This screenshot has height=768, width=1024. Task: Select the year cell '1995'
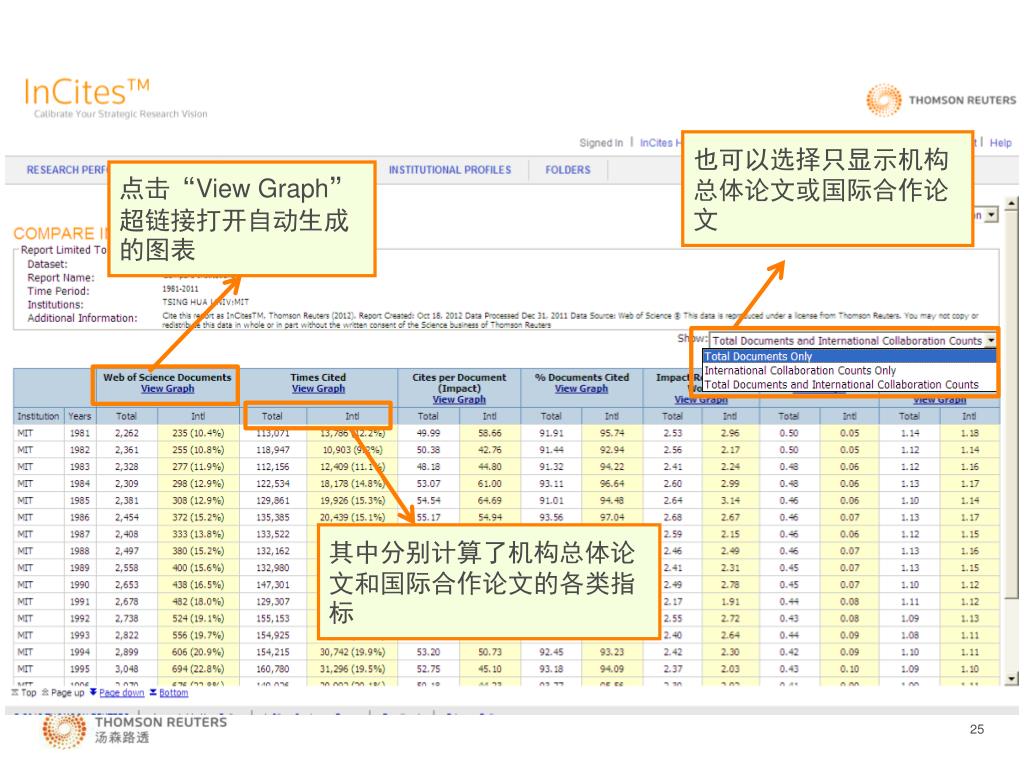(x=80, y=669)
